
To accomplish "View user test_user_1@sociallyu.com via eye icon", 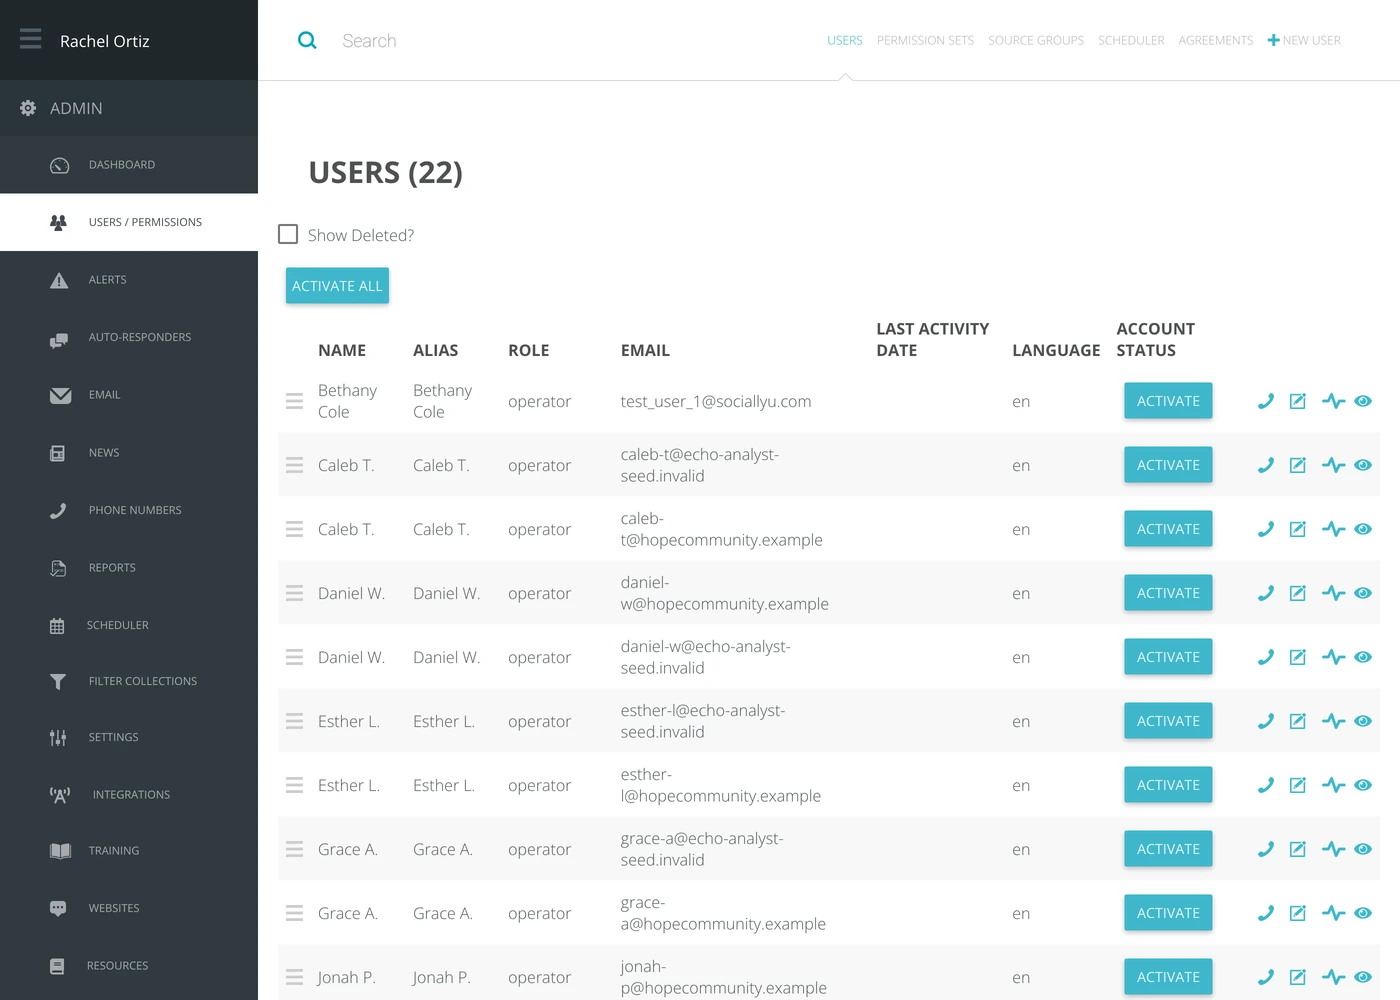I will [1363, 401].
